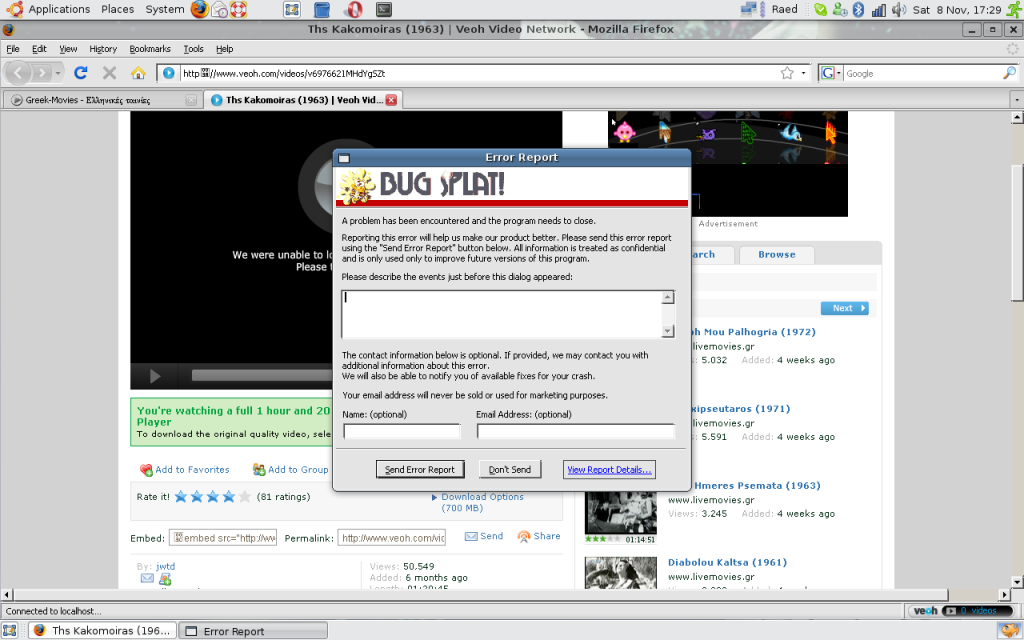The image size is (1024, 640).
Task: Open the Diabolou Kaltsa (1961) link
Action: (x=727, y=562)
